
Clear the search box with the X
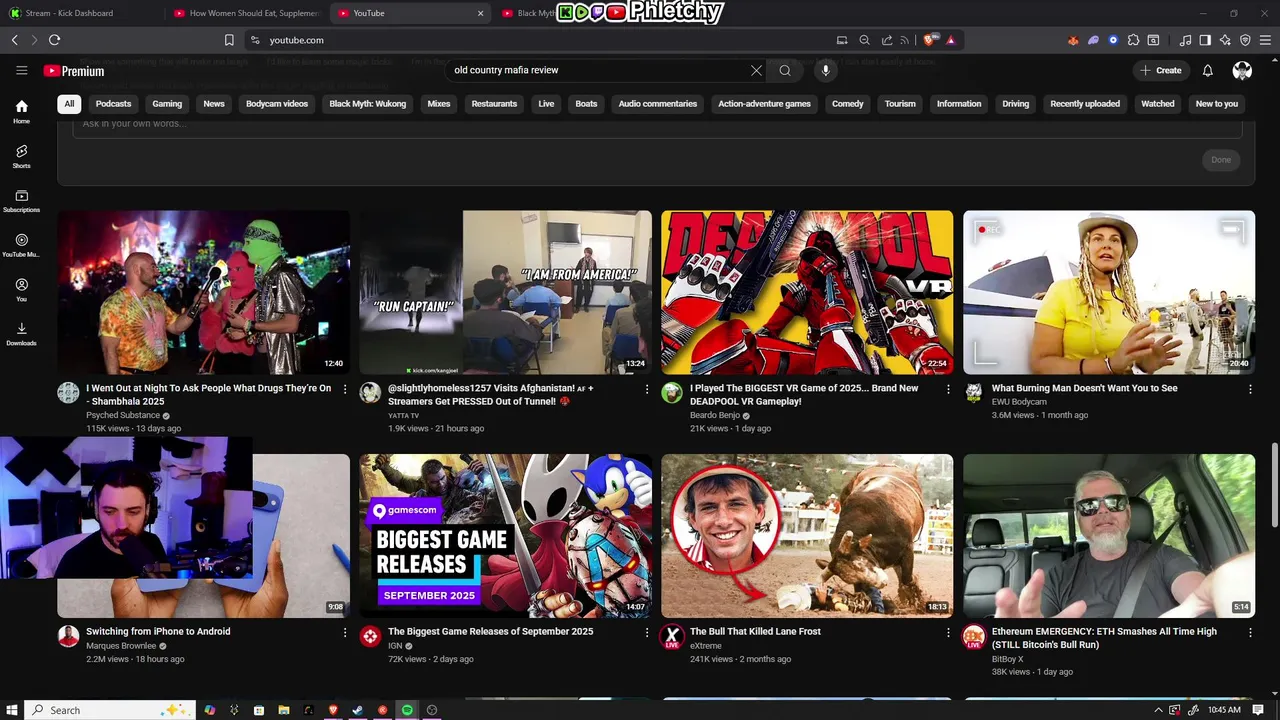coord(756,70)
